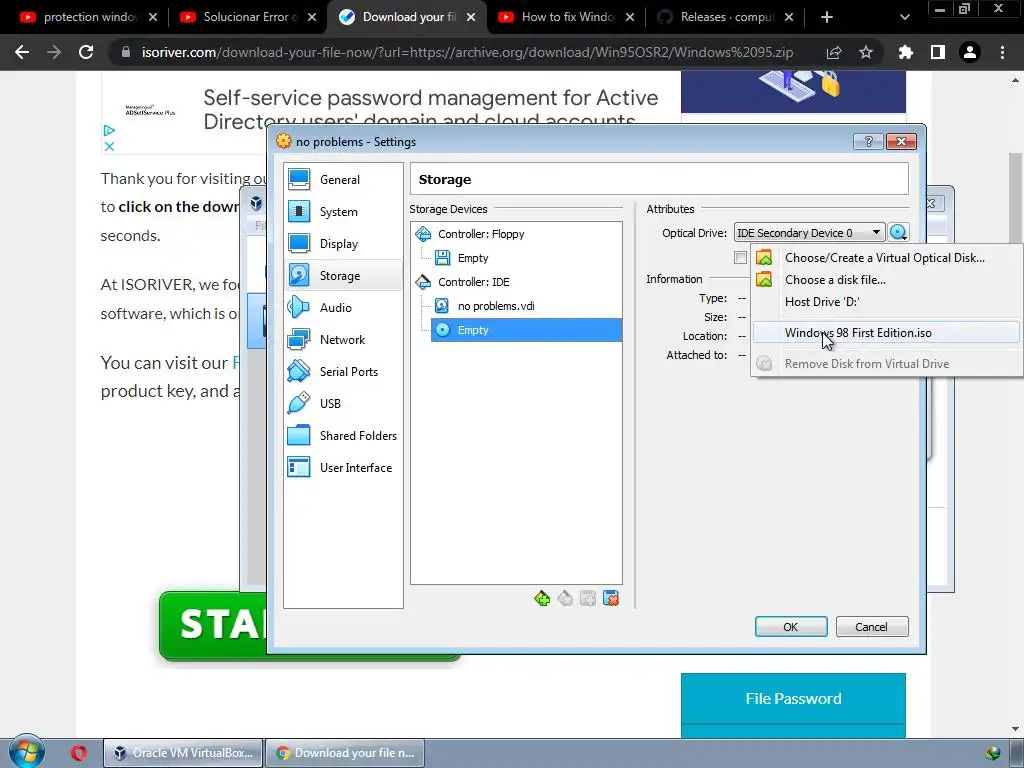This screenshot has width=1024, height=768.
Task: Select the Controller: Floppy tree item
Action: [x=481, y=234]
